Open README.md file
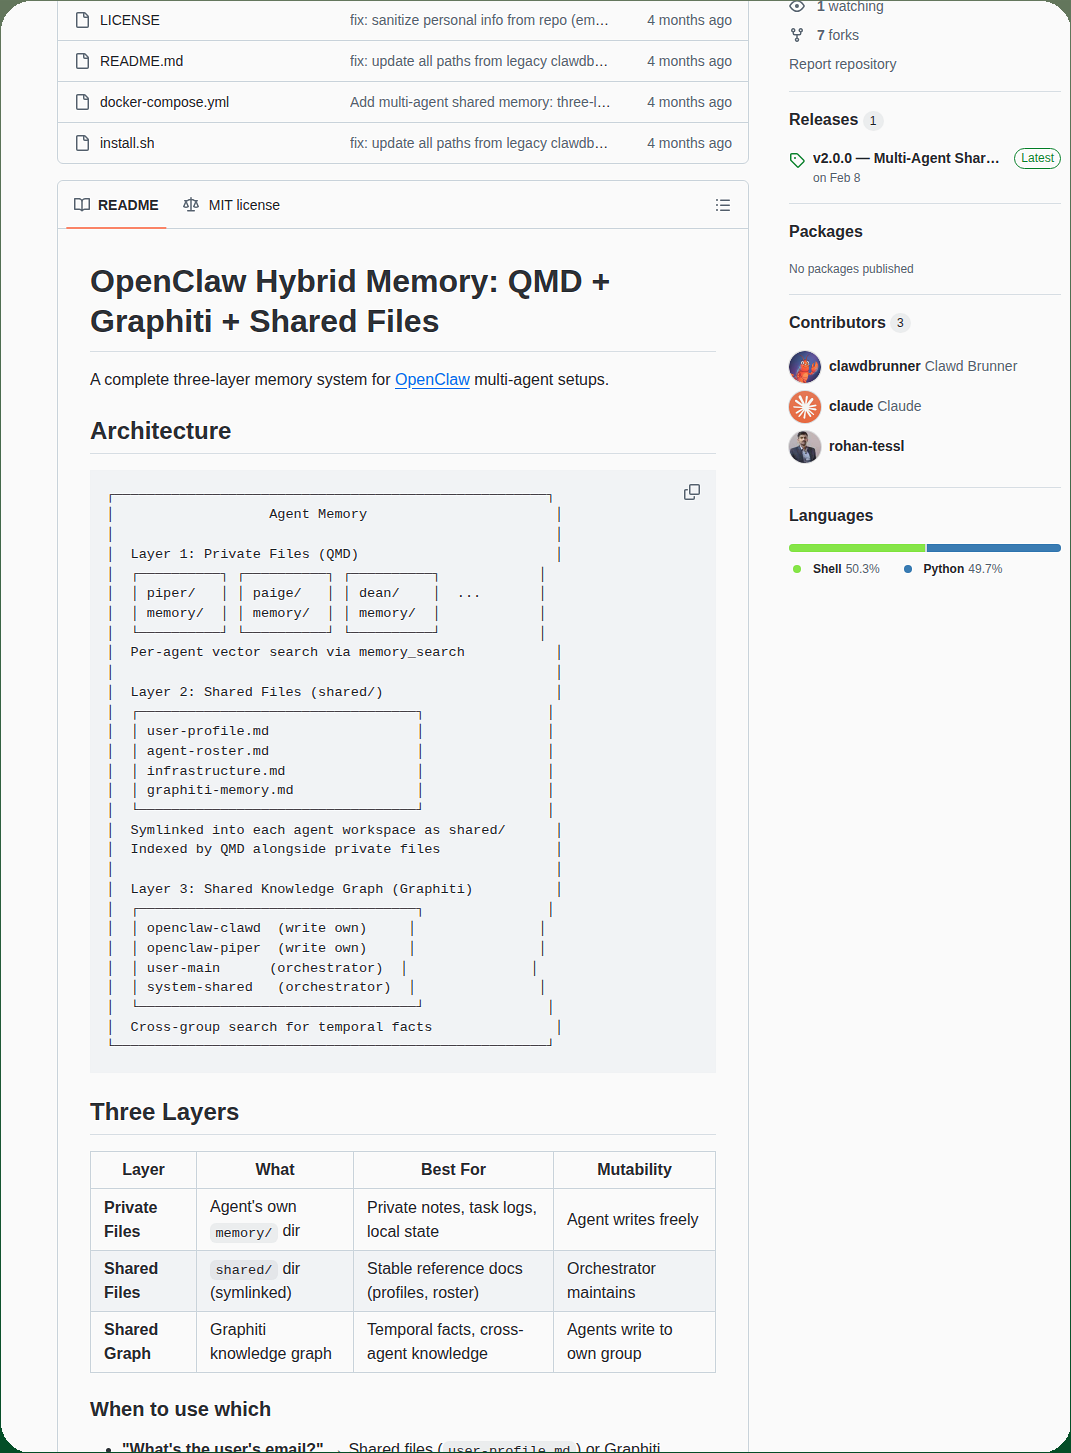 (x=141, y=61)
